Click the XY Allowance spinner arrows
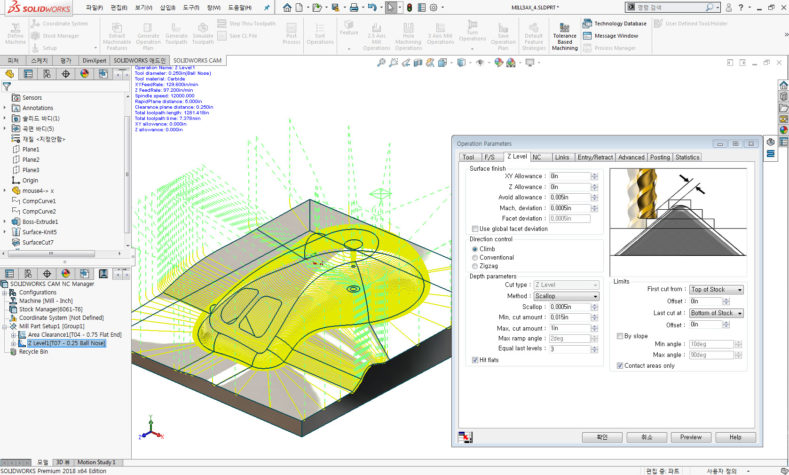789x475 pixels. tap(594, 176)
